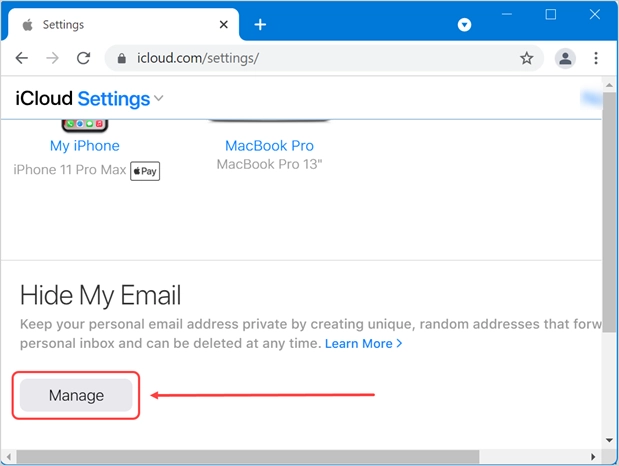Click the horizontal scrollbar right arrow
619x466 pixels.
coord(593,457)
